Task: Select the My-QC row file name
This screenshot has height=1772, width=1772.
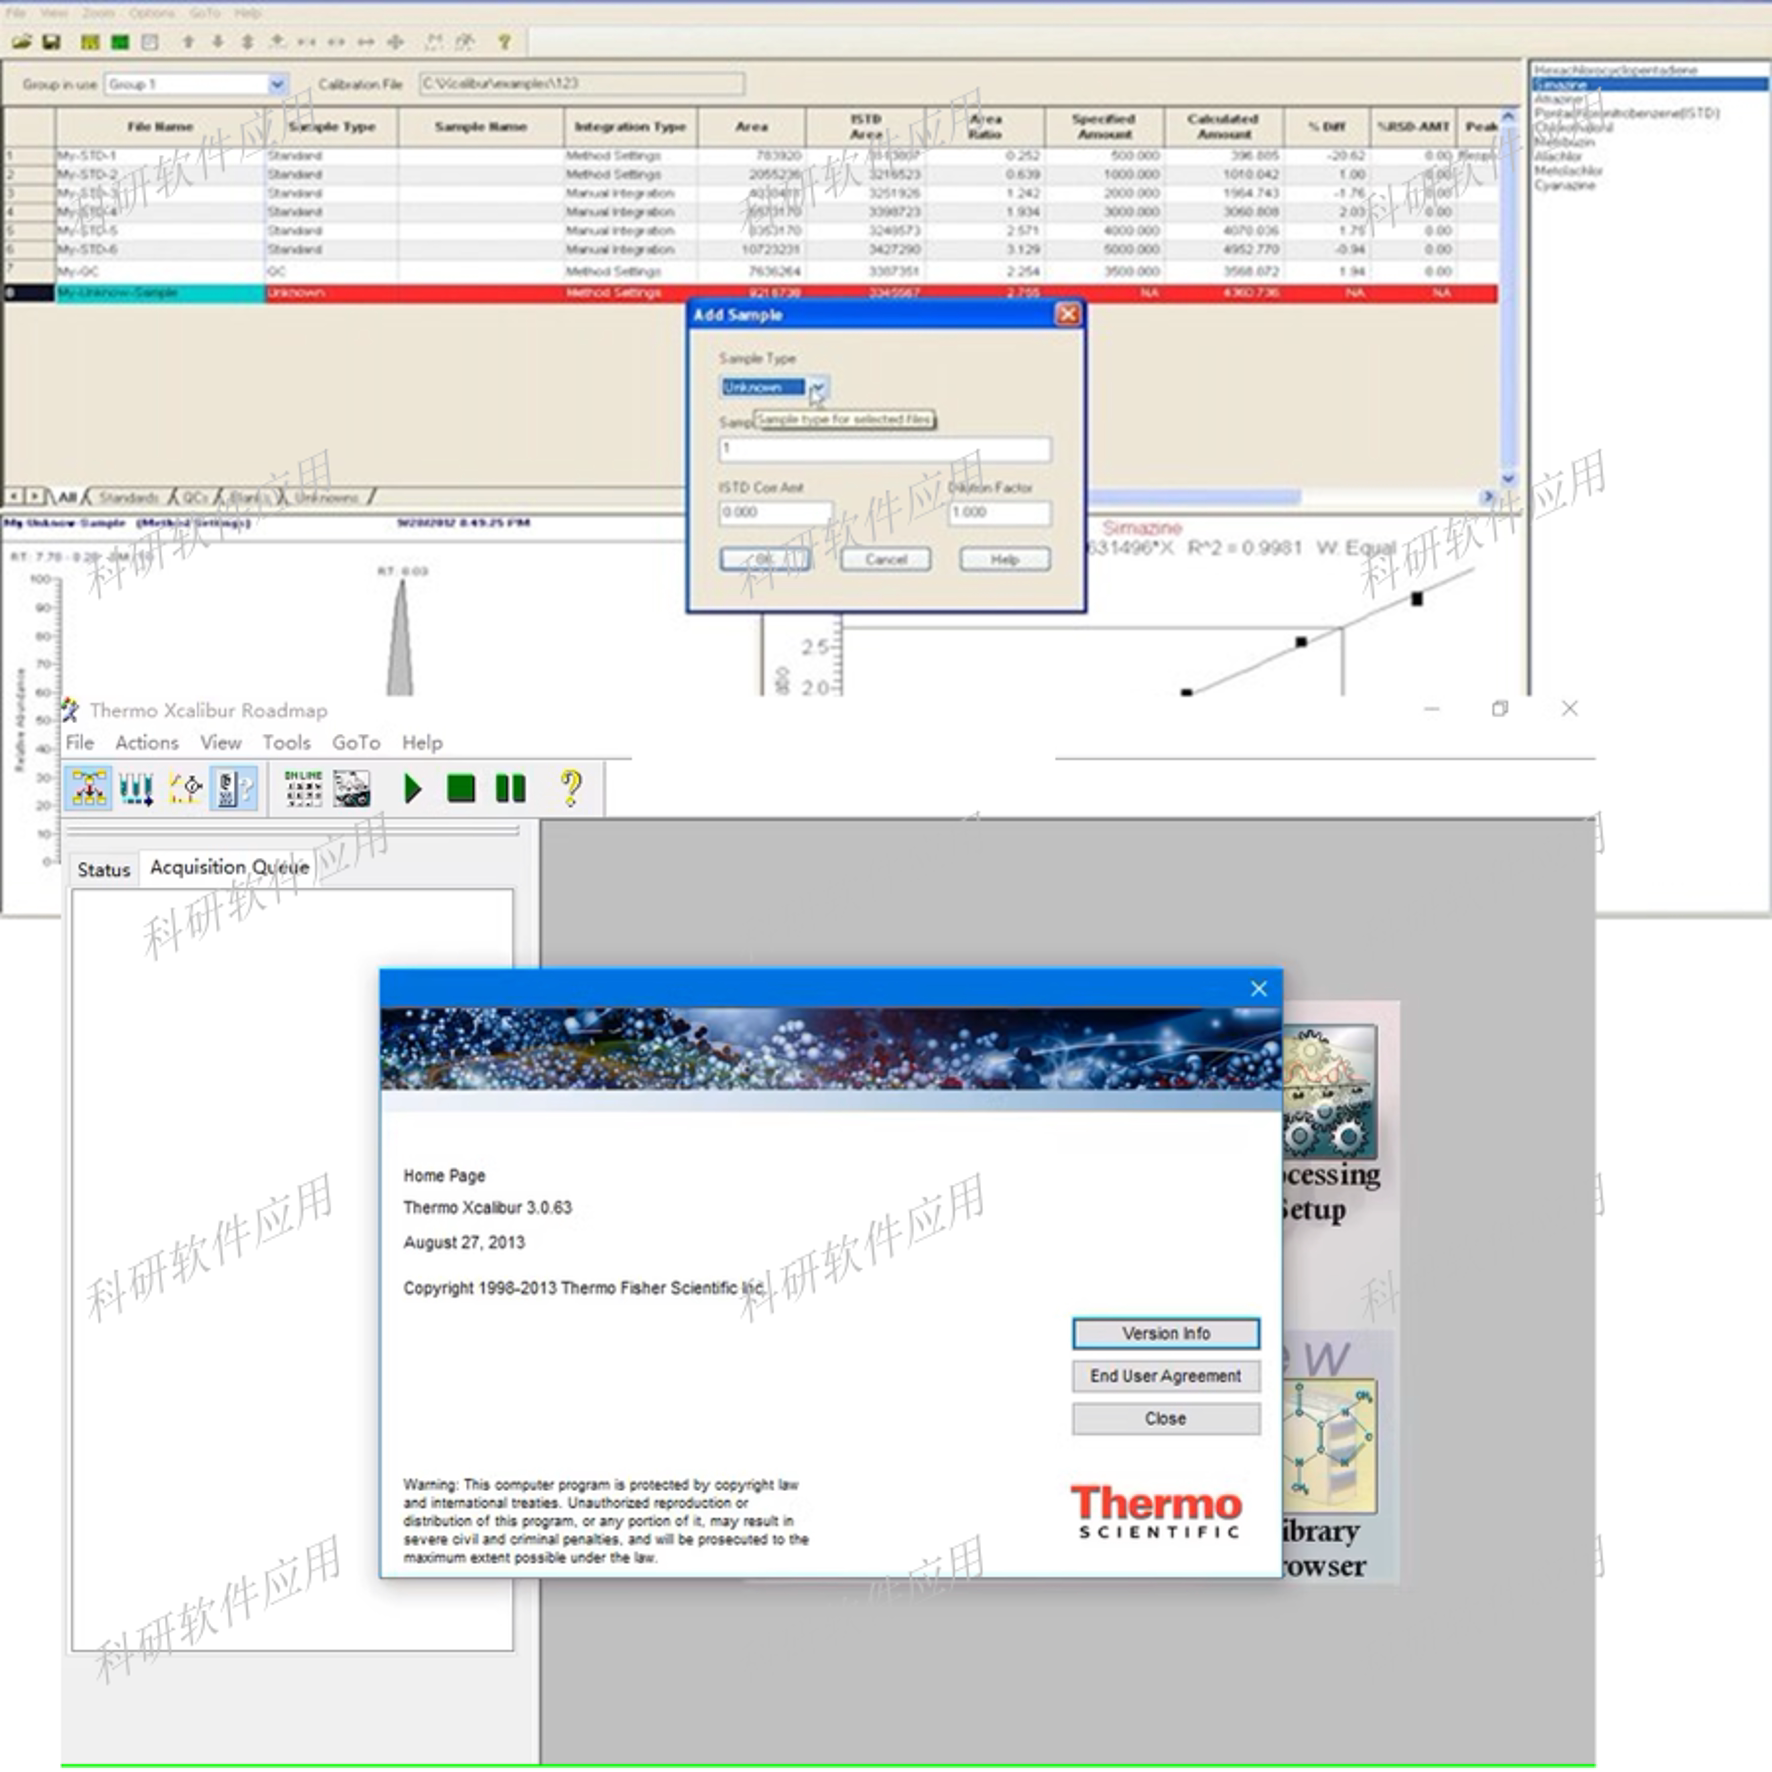Action: [78, 272]
